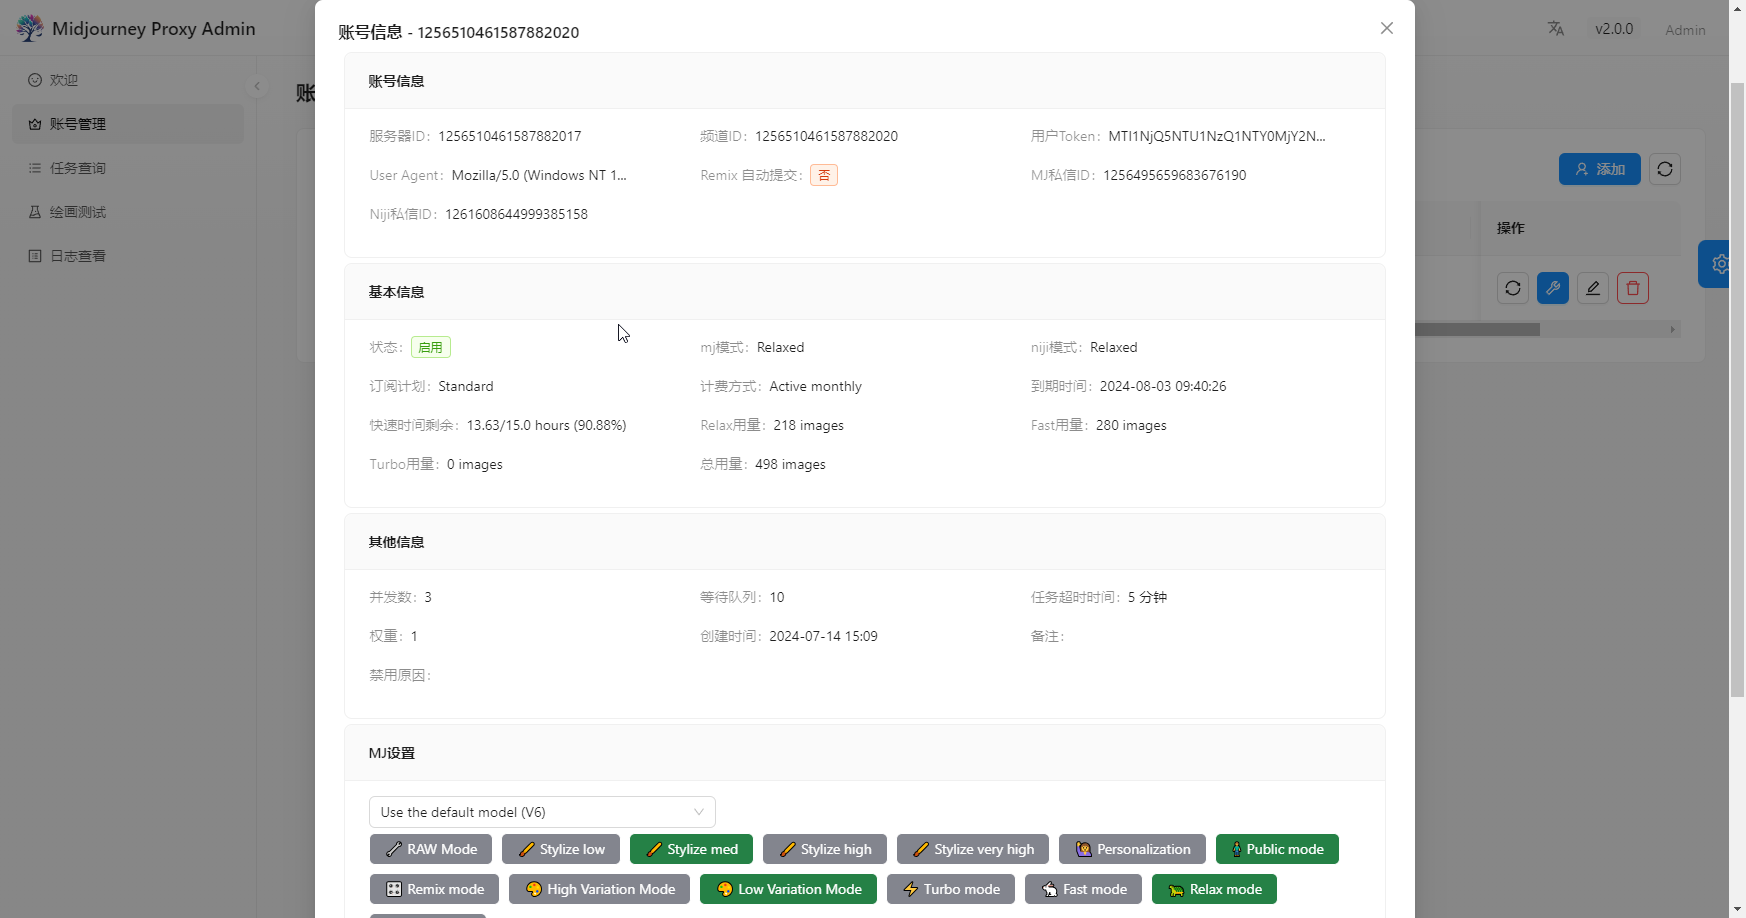1746x918 pixels.
Task: Click the User Agent Mozilla/5.0 value
Action: [x=539, y=175]
